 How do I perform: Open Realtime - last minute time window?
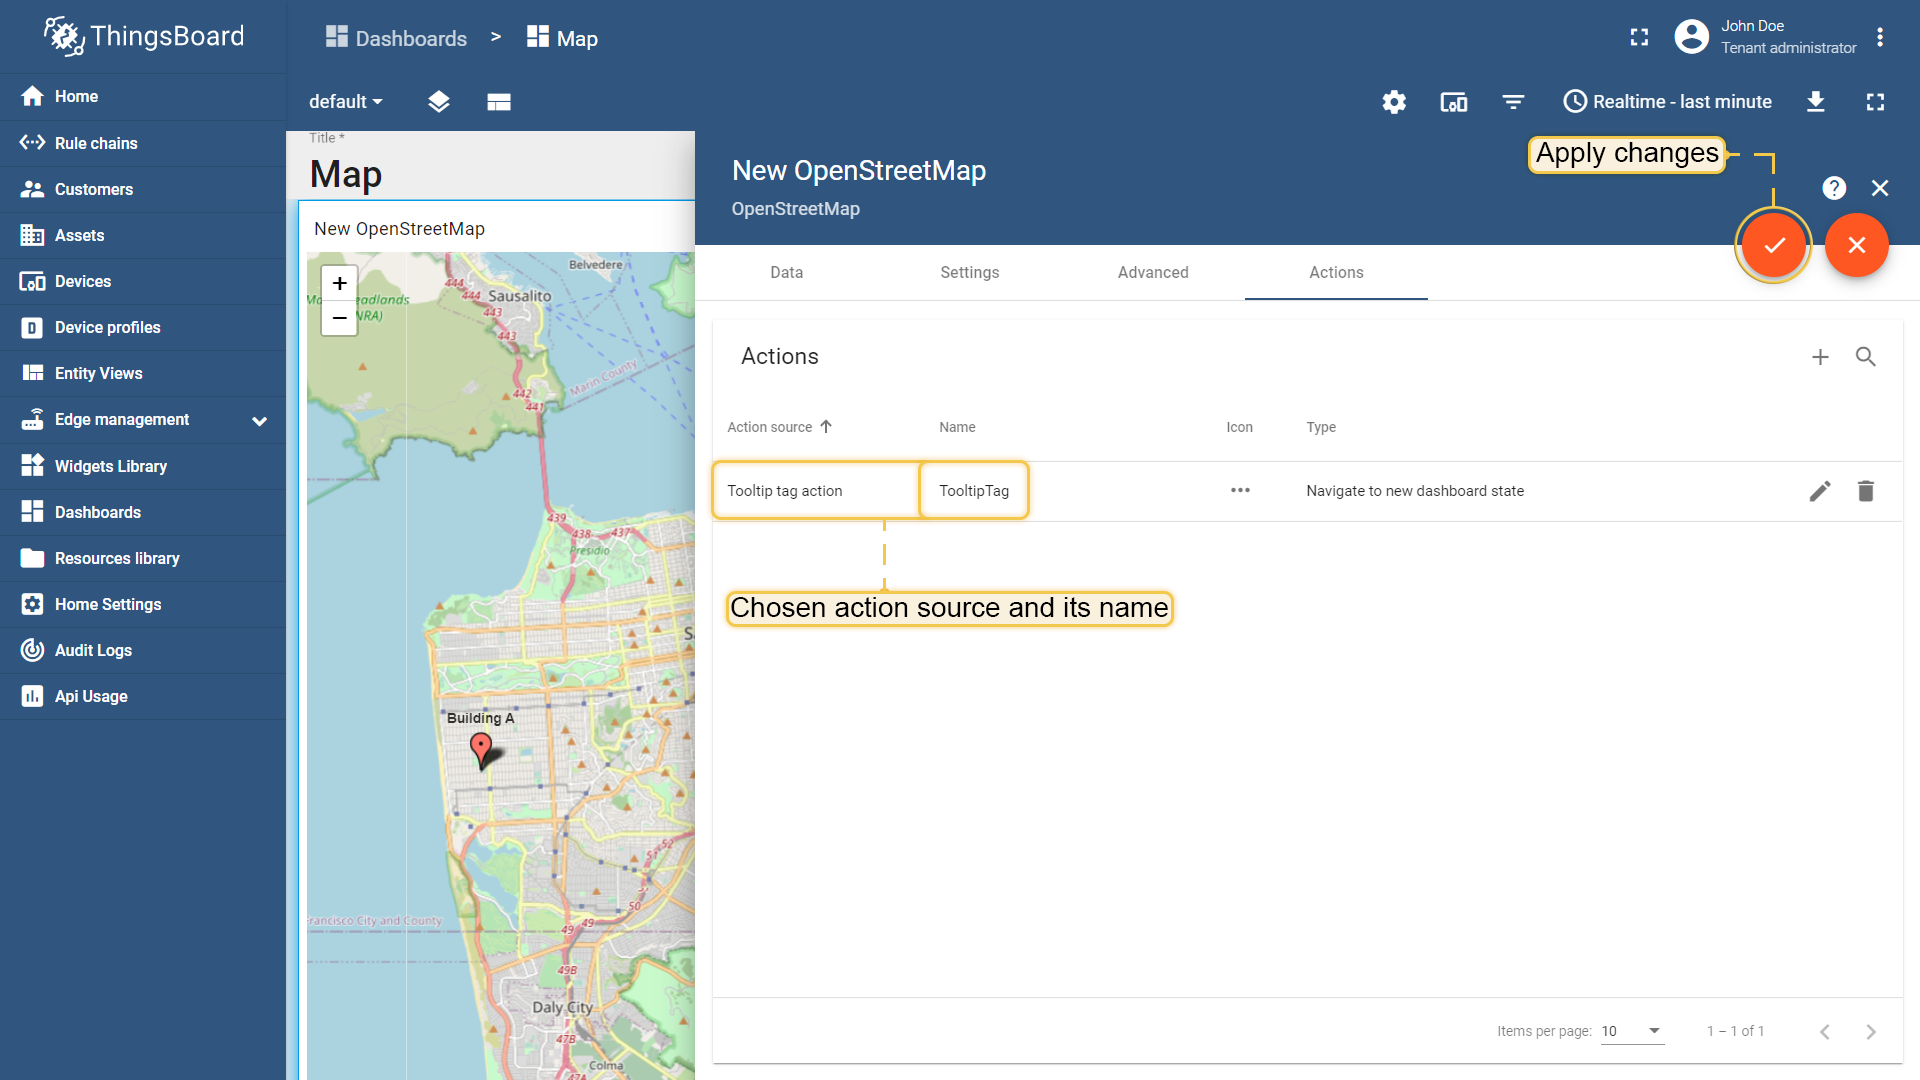(x=1668, y=102)
